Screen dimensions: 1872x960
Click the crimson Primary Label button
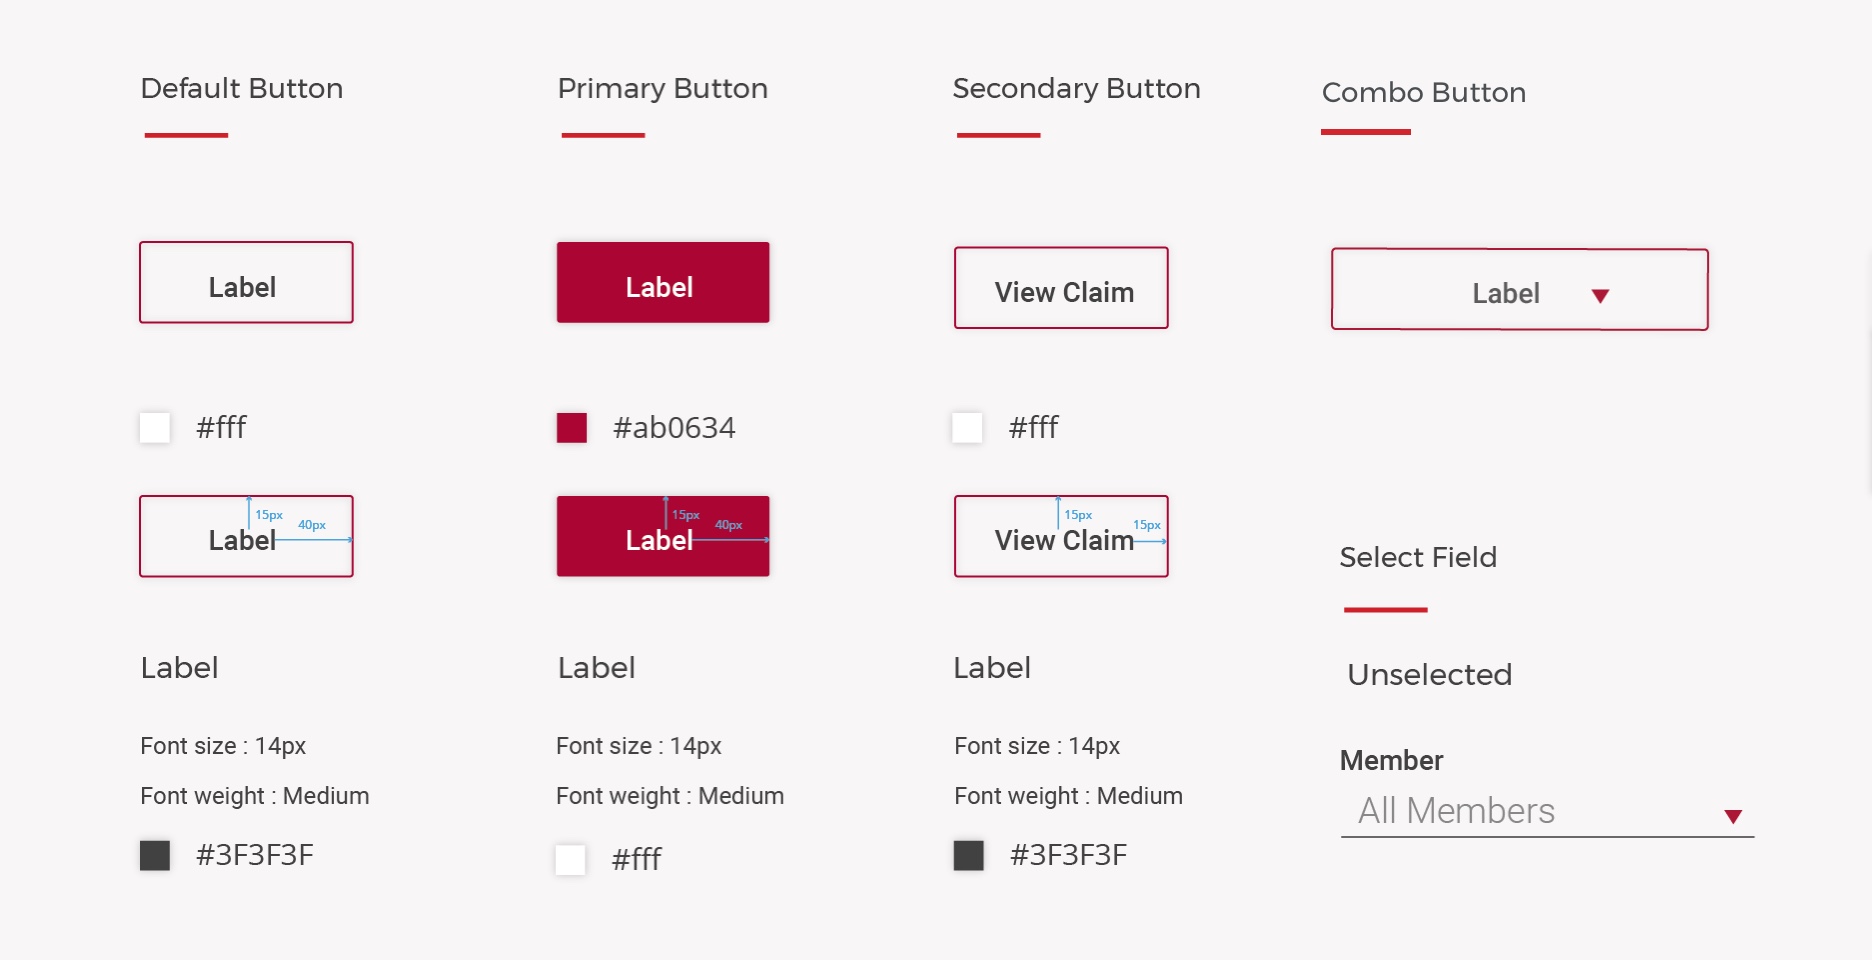tap(663, 282)
